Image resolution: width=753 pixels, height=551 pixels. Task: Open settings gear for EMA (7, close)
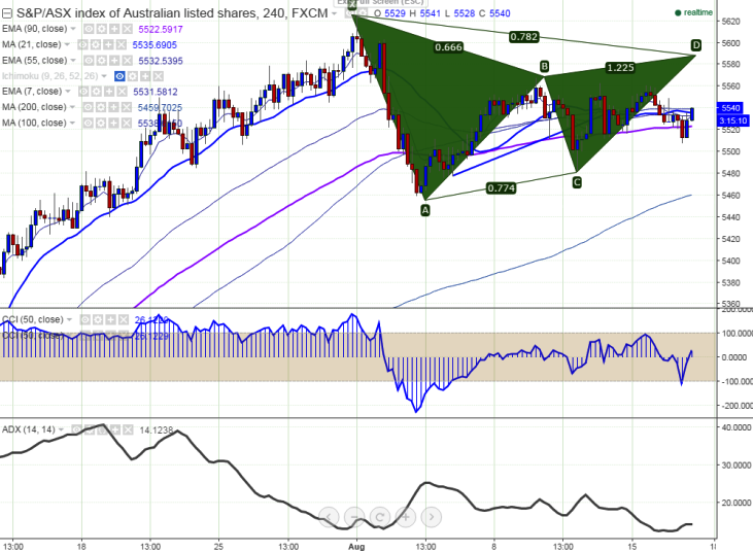96,92
